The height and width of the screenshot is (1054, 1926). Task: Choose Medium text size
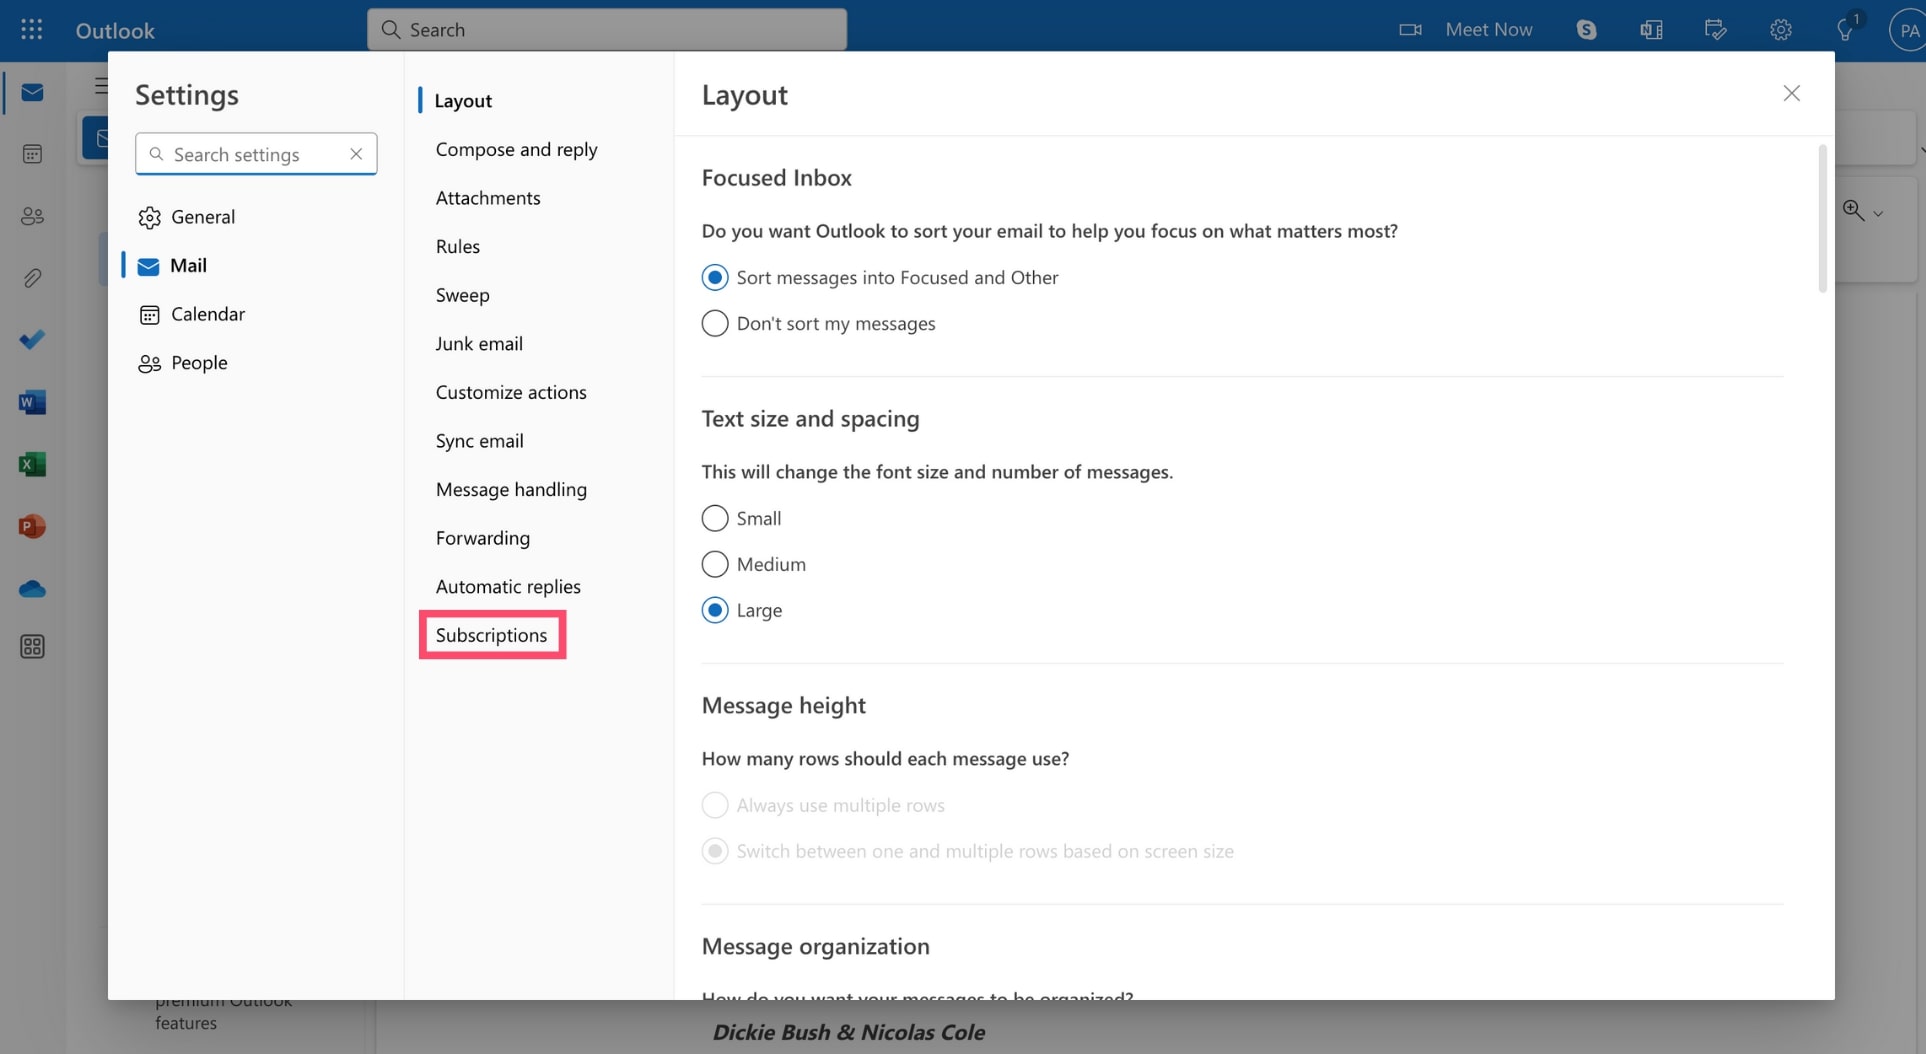click(754, 564)
